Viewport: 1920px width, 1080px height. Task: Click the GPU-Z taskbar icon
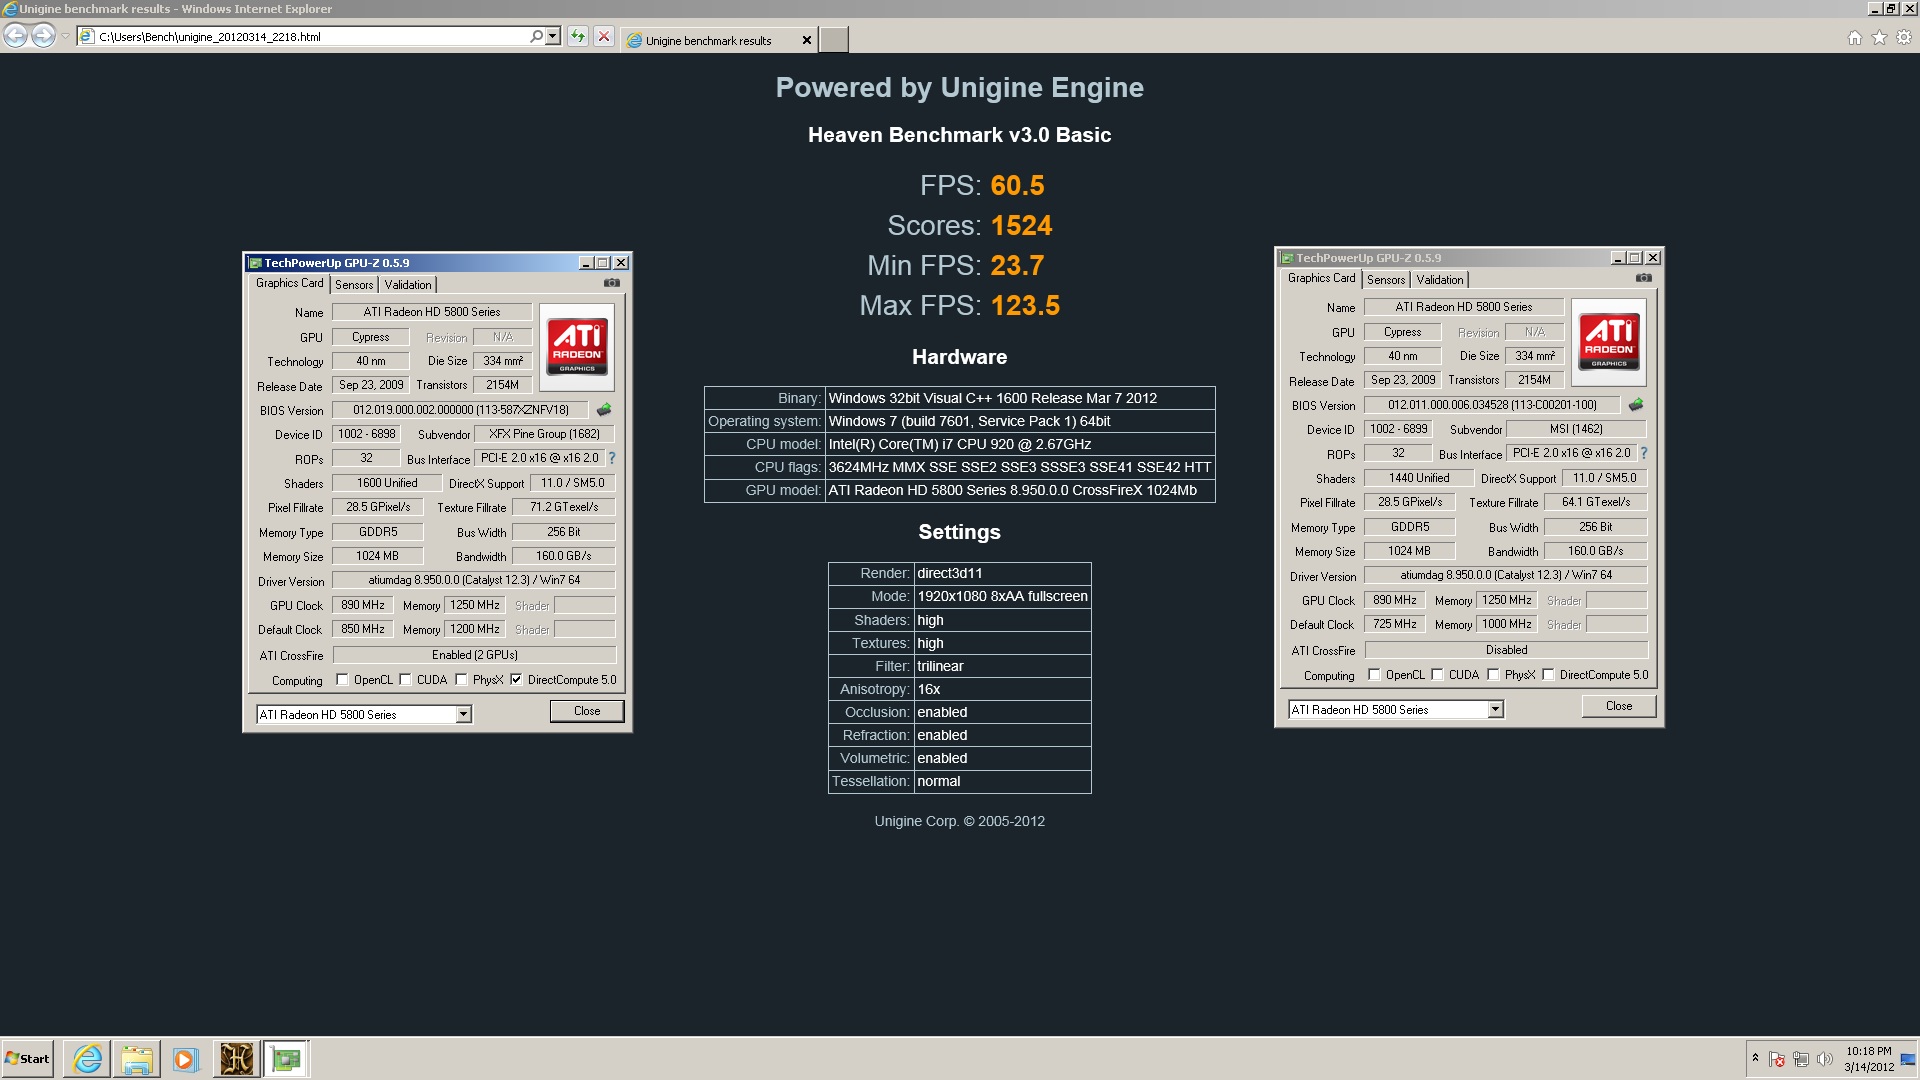pos(286,1059)
